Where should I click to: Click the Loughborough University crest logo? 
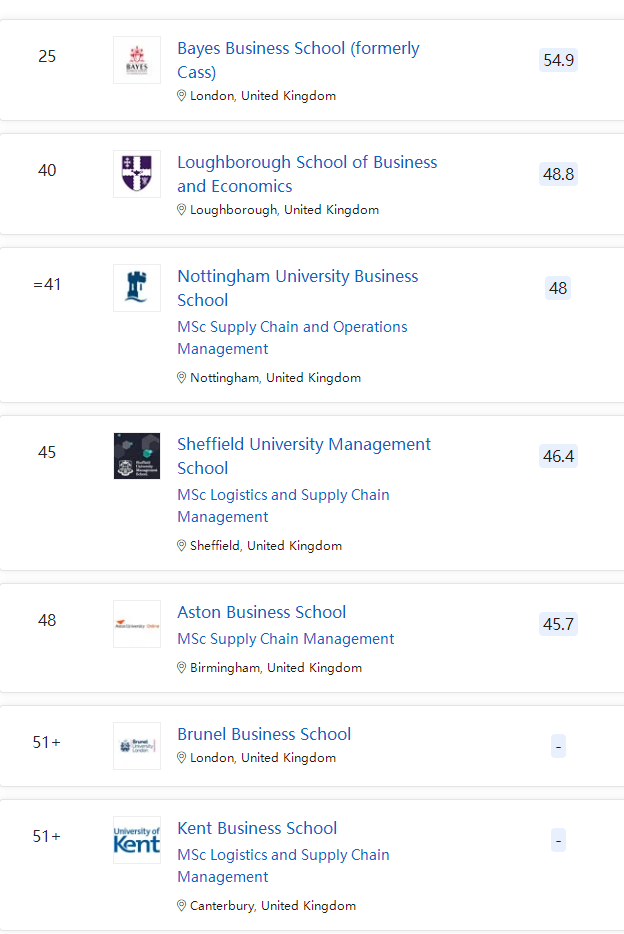137,174
